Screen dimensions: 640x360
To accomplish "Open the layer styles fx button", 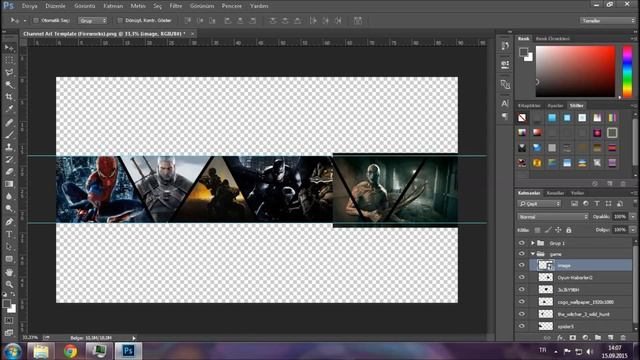I will point(560,338).
